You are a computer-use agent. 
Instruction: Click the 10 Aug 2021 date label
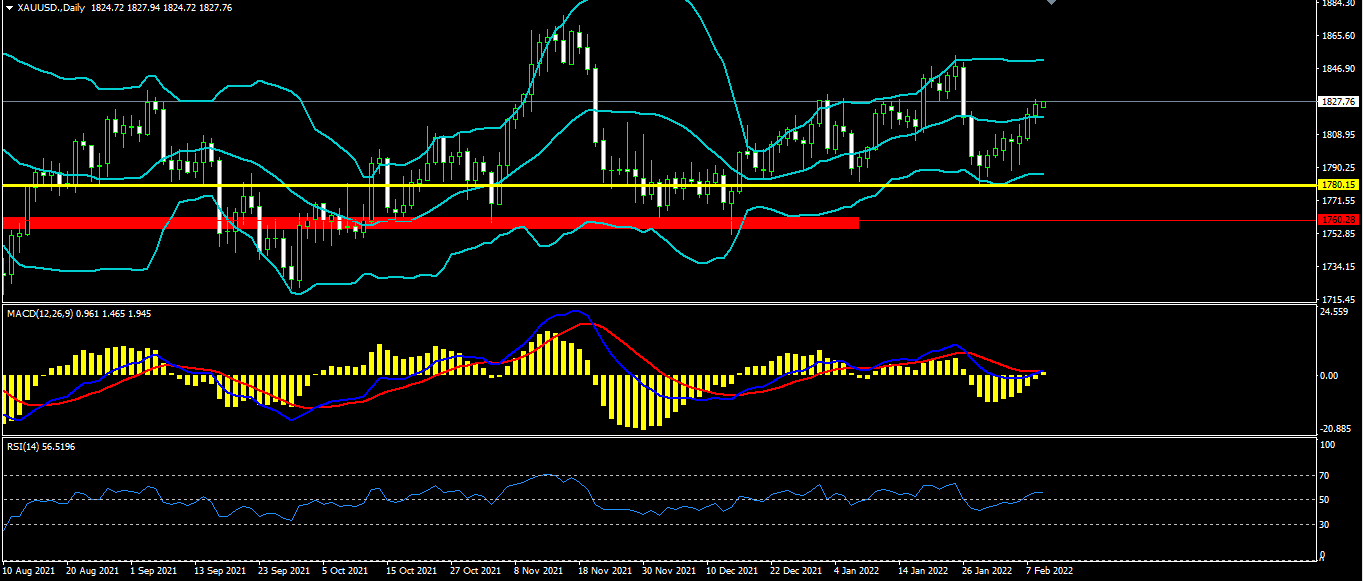pos(29,571)
